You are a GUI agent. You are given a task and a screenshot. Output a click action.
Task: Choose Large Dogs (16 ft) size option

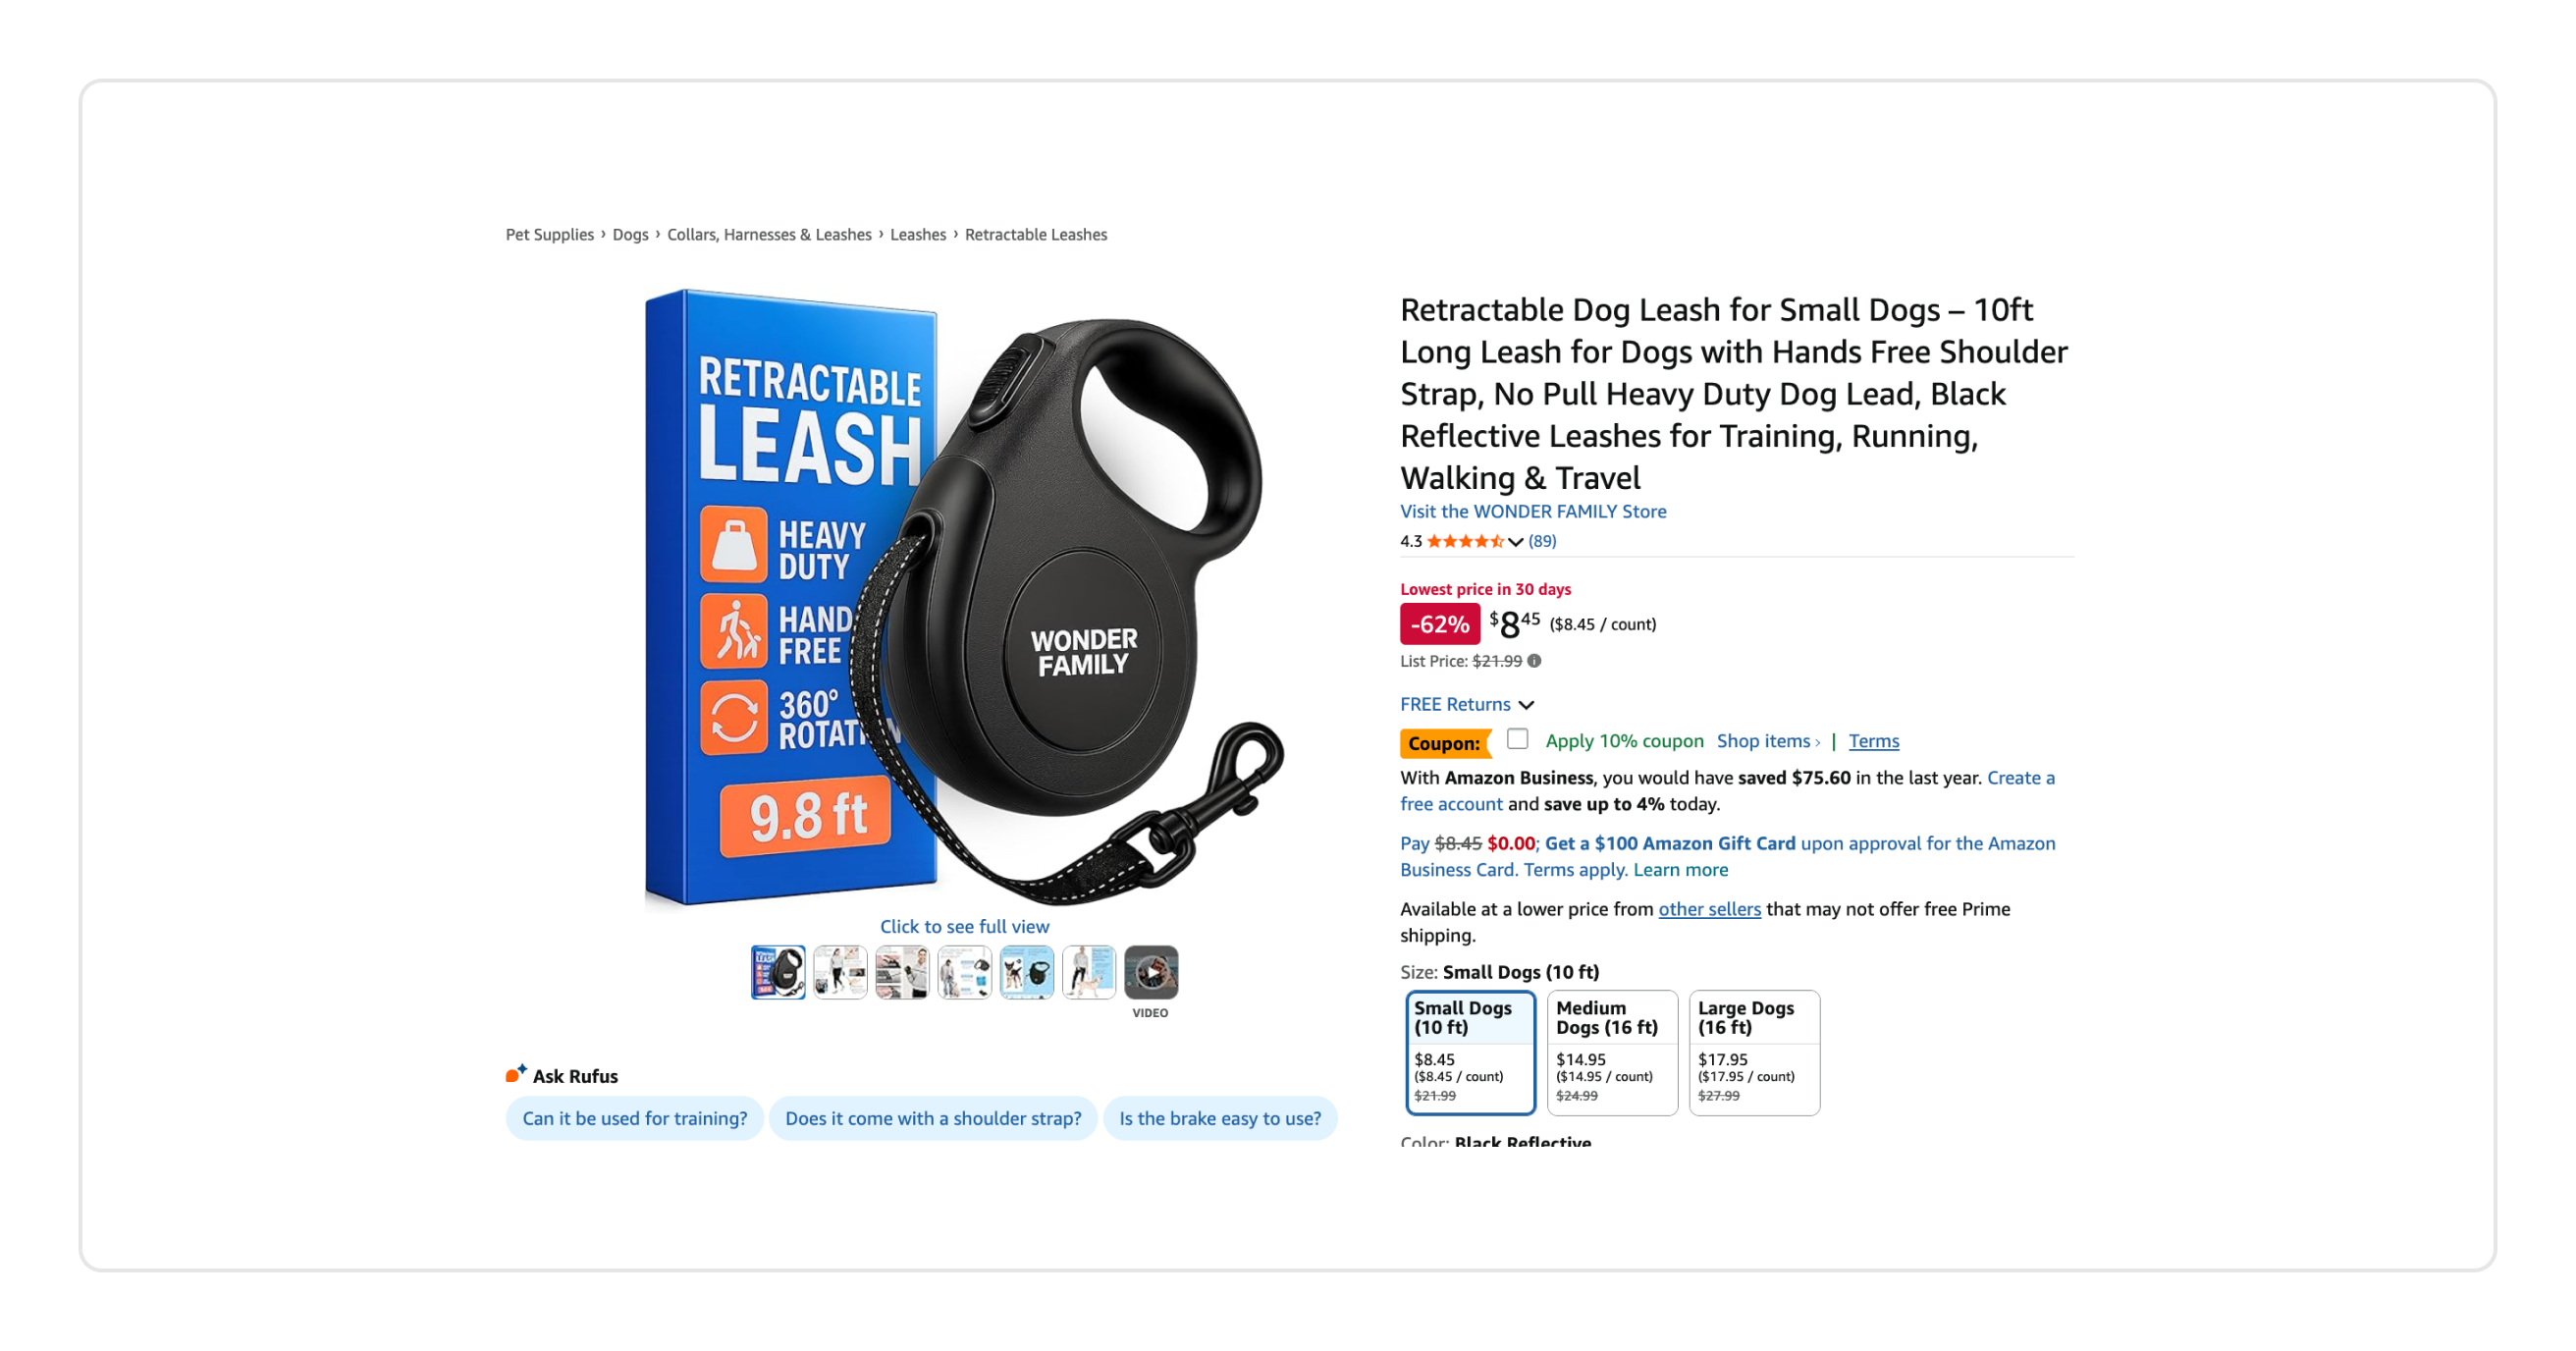1754,1052
